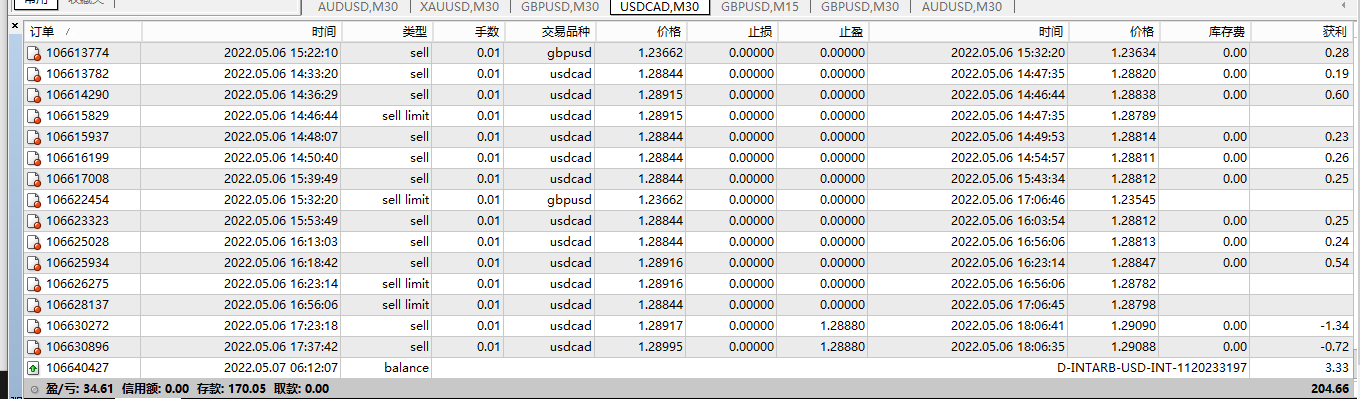Sort by 手数 column header
Viewport: 1360px width, 399px height.
click(x=469, y=33)
